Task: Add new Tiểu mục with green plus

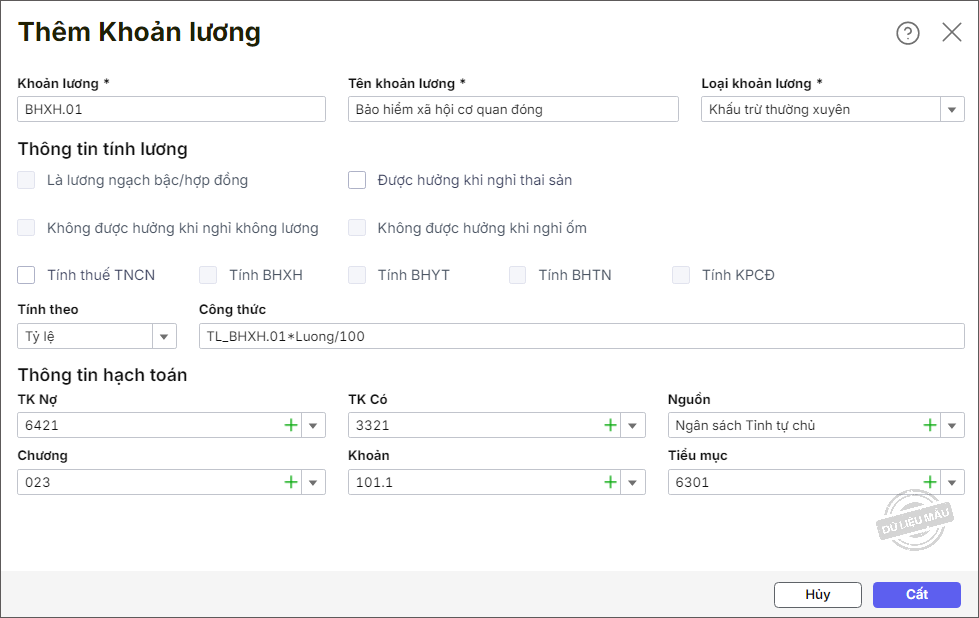Action: [x=930, y=482]
